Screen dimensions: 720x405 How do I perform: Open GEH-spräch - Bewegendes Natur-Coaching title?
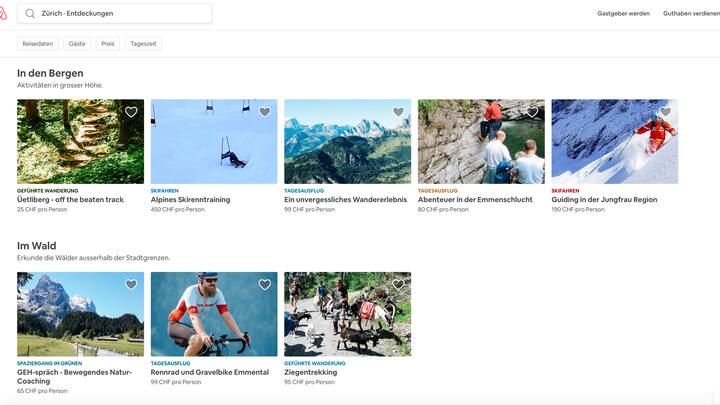pyautogui.click(x=74, y=377)
